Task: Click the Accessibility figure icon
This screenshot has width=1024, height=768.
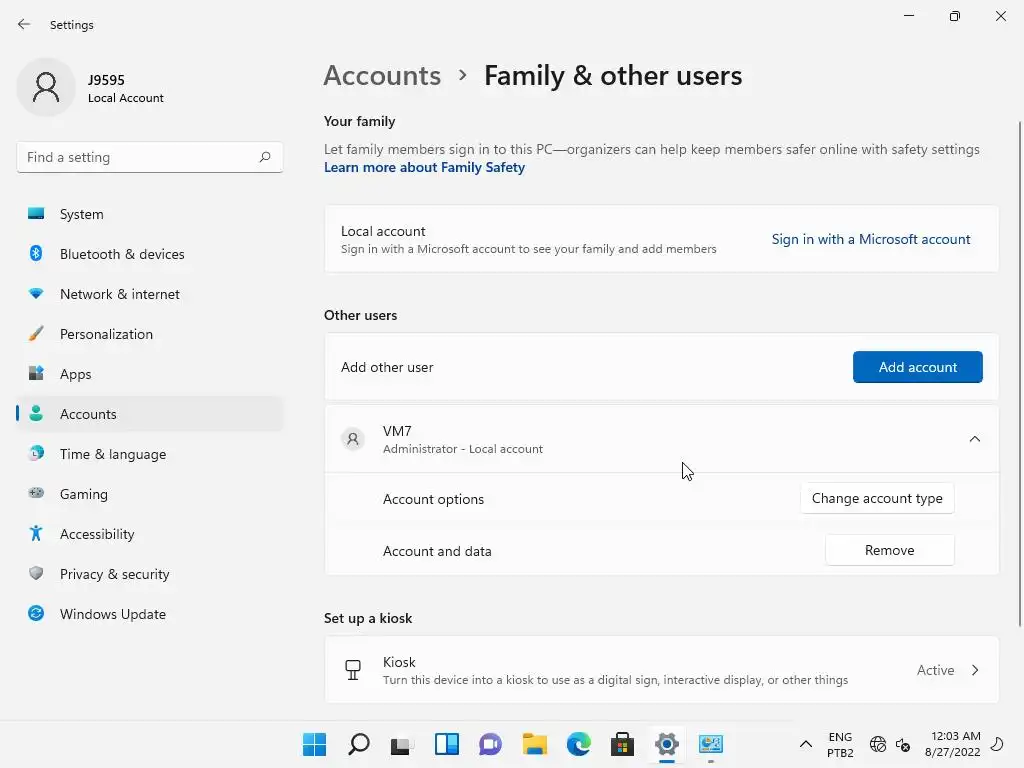Action: [x=36, y=534]
